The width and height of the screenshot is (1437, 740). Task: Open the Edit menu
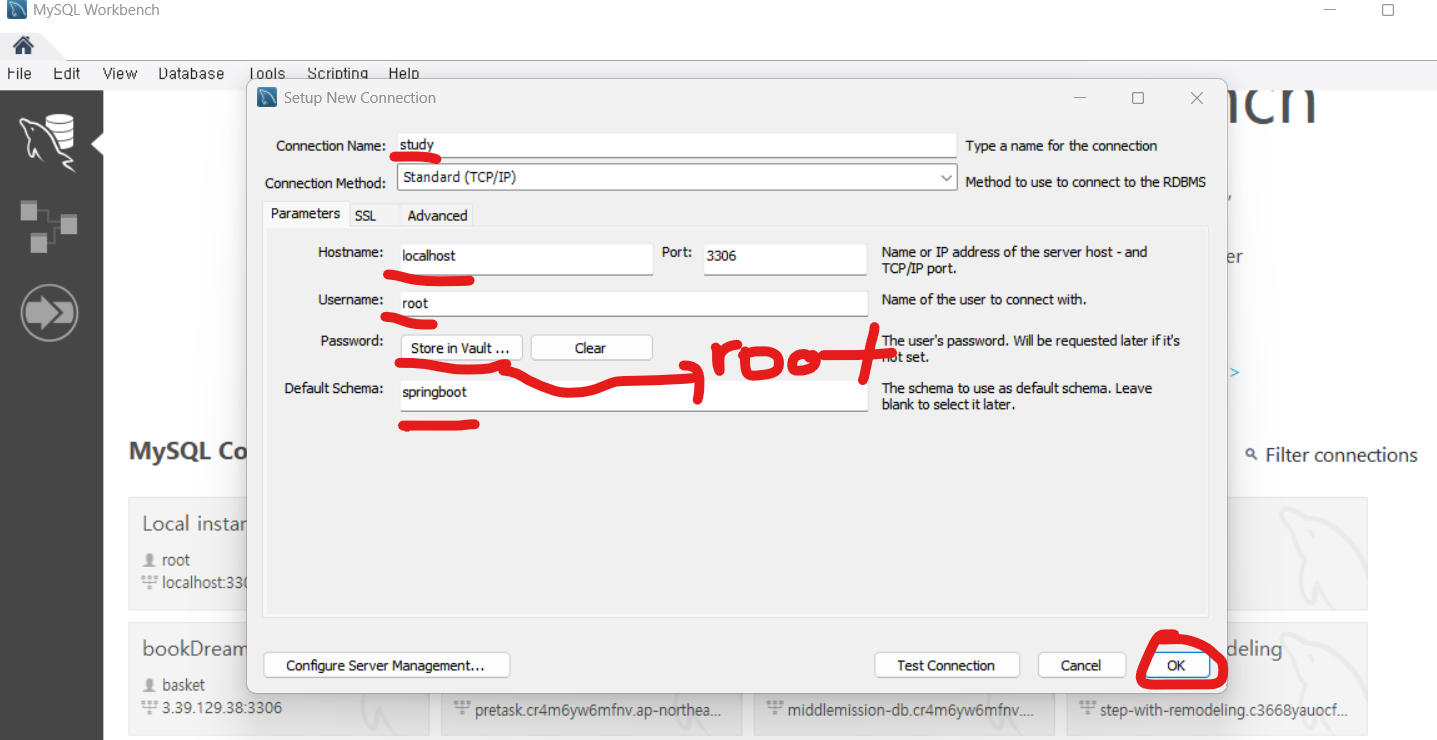67,73
